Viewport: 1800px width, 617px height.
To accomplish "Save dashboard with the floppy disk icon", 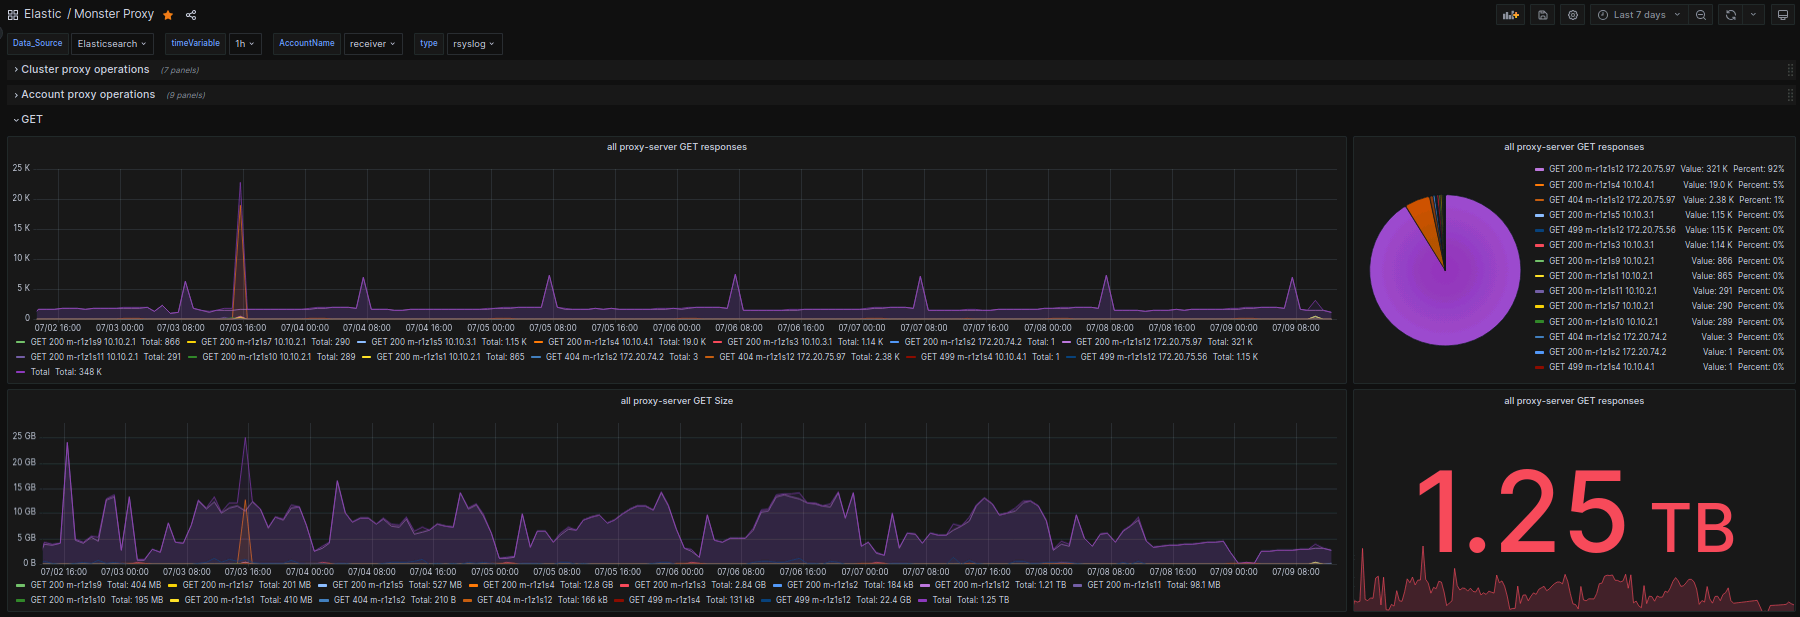I will pos(1543,15).
